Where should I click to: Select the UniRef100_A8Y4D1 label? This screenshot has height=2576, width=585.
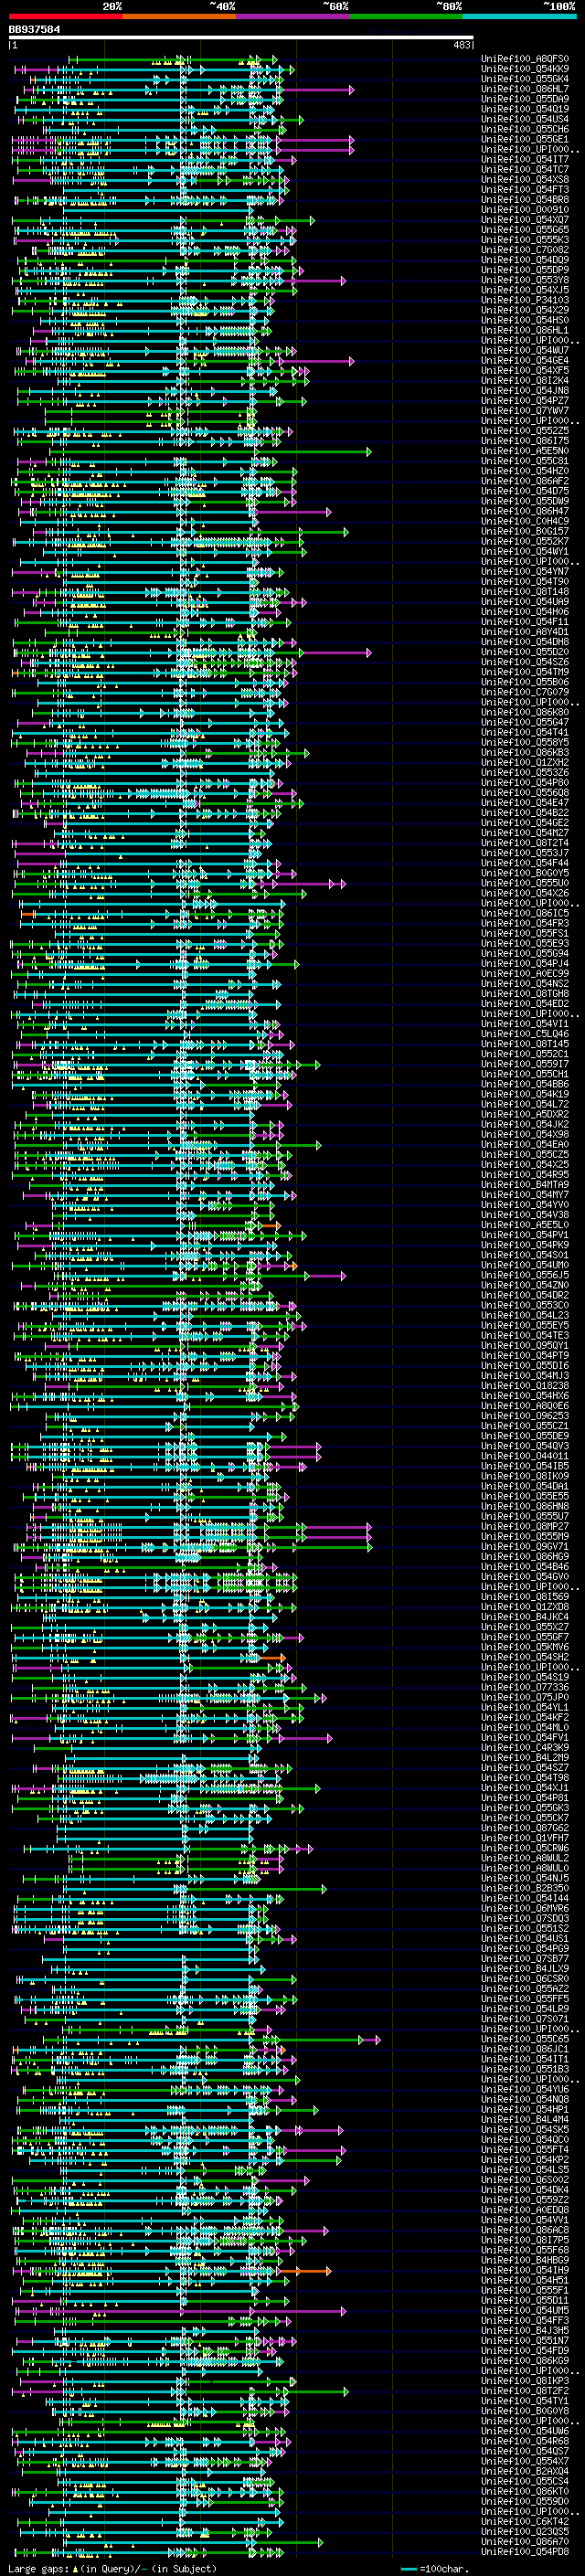coord(524,632)
